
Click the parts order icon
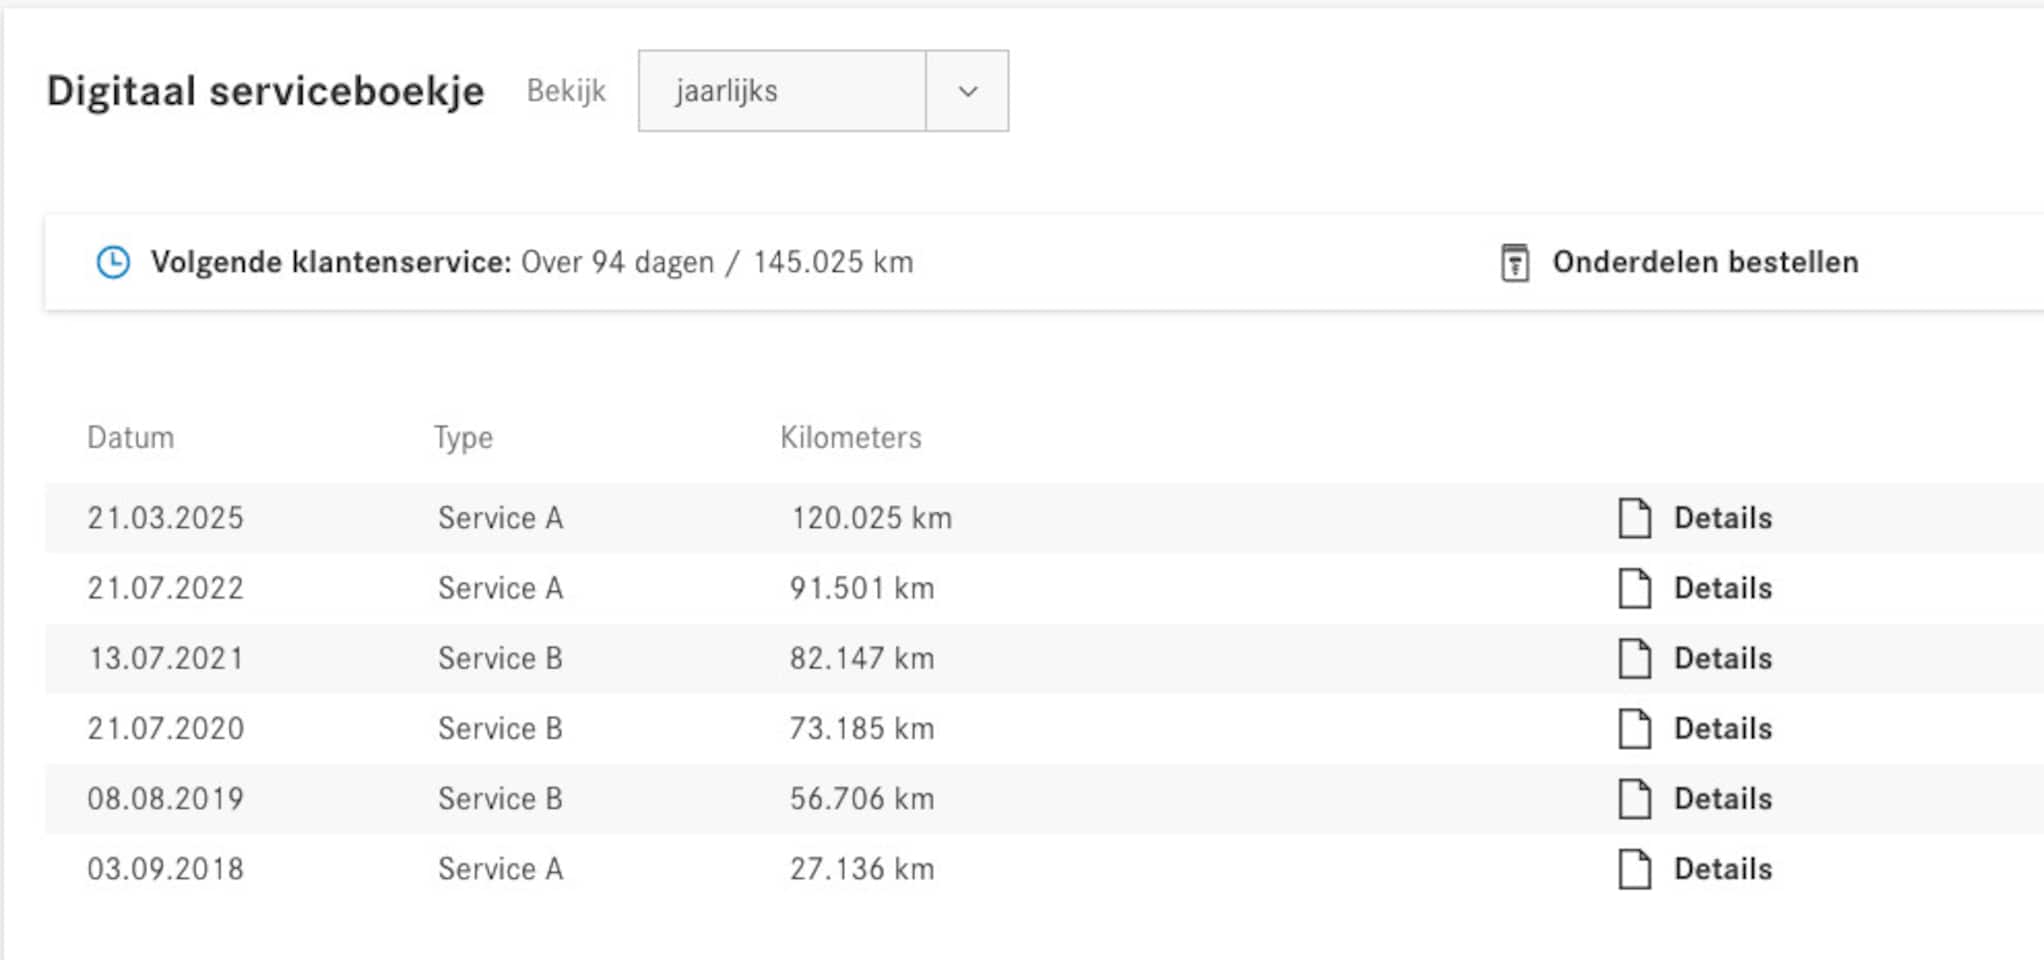(1514, 263)
